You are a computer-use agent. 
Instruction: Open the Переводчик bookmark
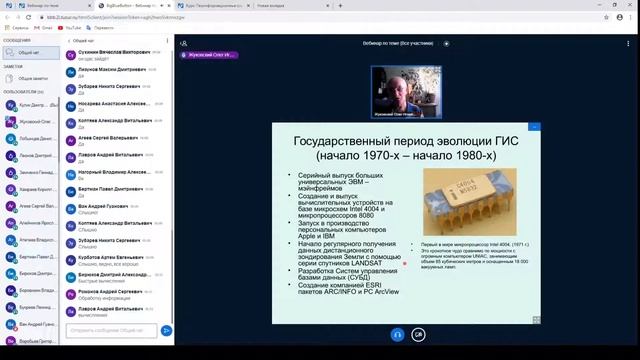point(100,28)
